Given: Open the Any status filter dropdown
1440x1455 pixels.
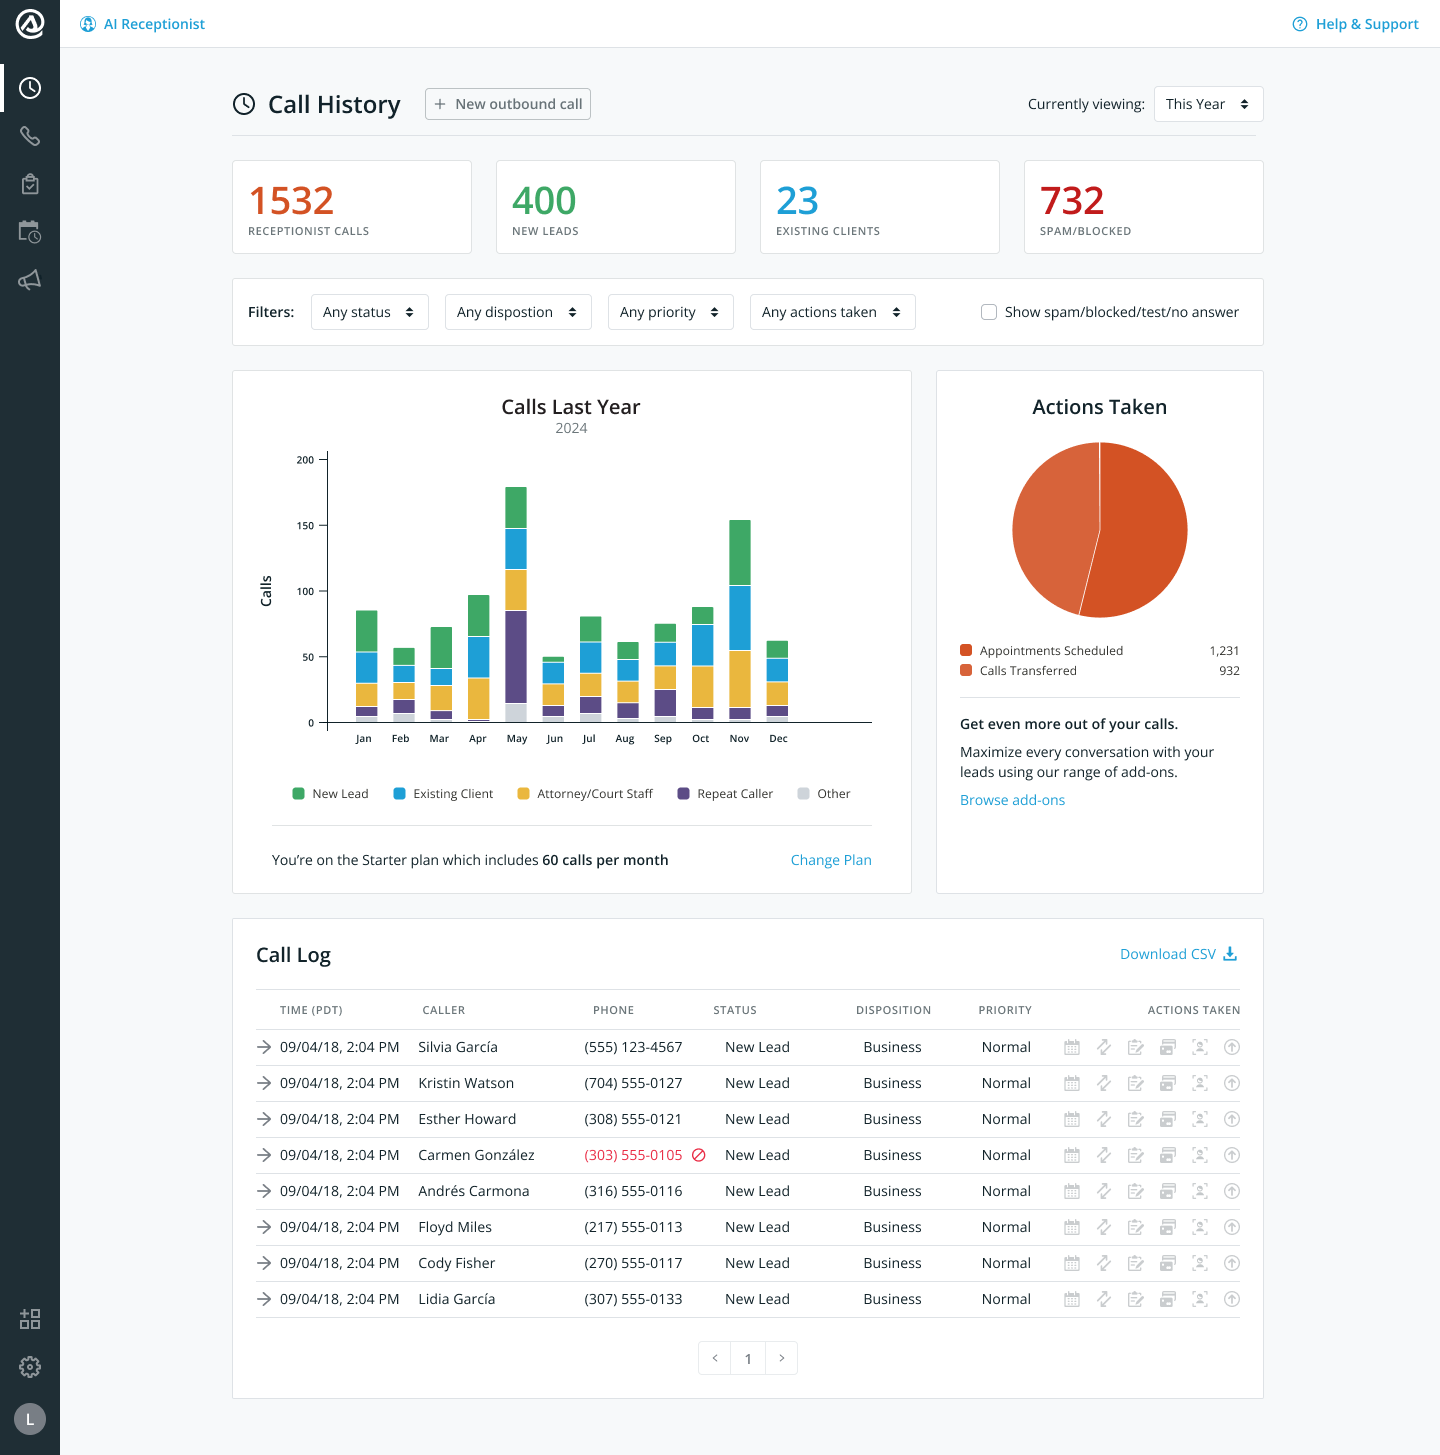Looking at the screenshot, I should coord(369,312).
